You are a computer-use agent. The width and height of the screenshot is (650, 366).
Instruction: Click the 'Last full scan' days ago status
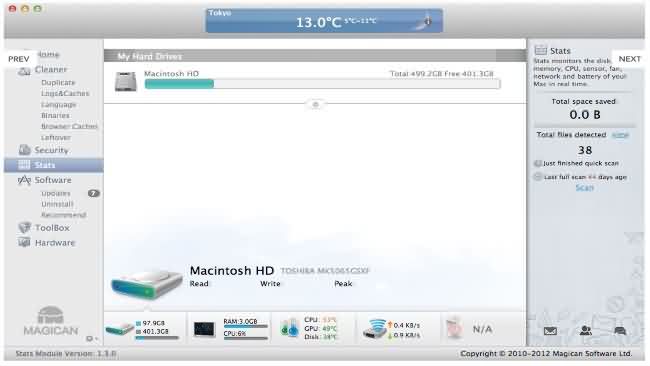[585, 177]
